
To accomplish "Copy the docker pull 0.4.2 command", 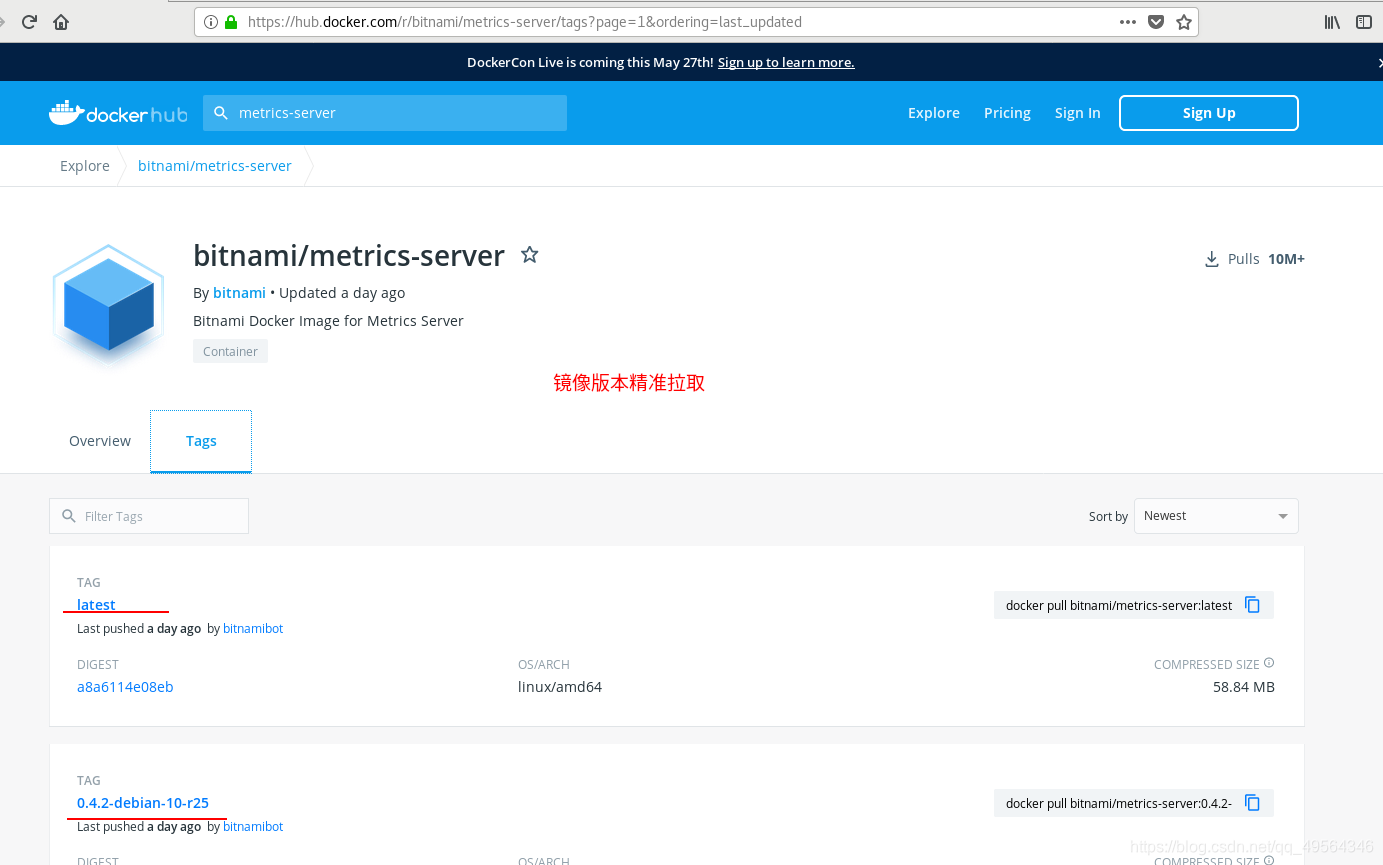I will click(1252, 803).
